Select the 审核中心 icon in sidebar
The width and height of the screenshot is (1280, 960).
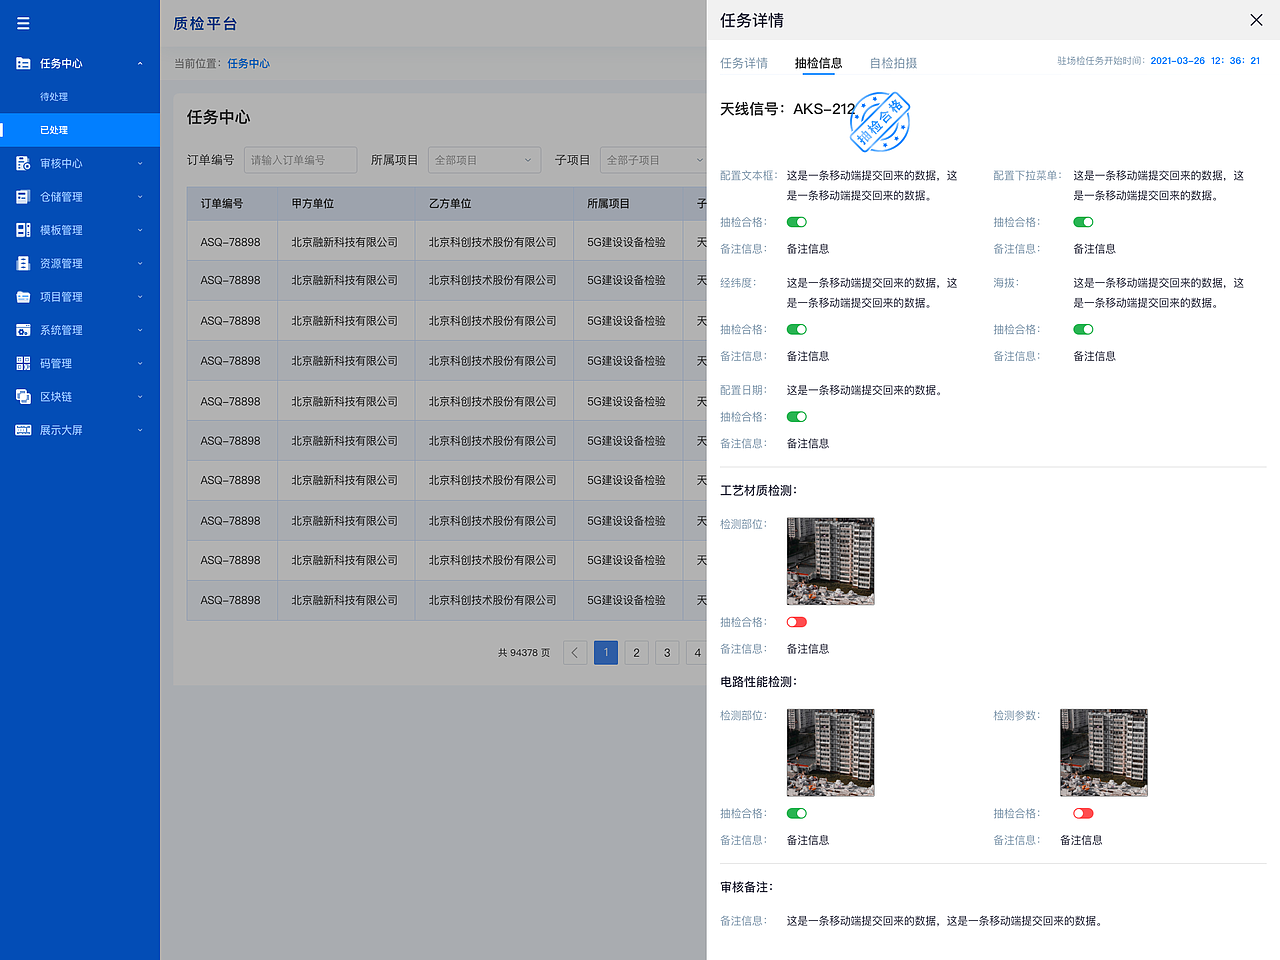[x=22, y=163]
